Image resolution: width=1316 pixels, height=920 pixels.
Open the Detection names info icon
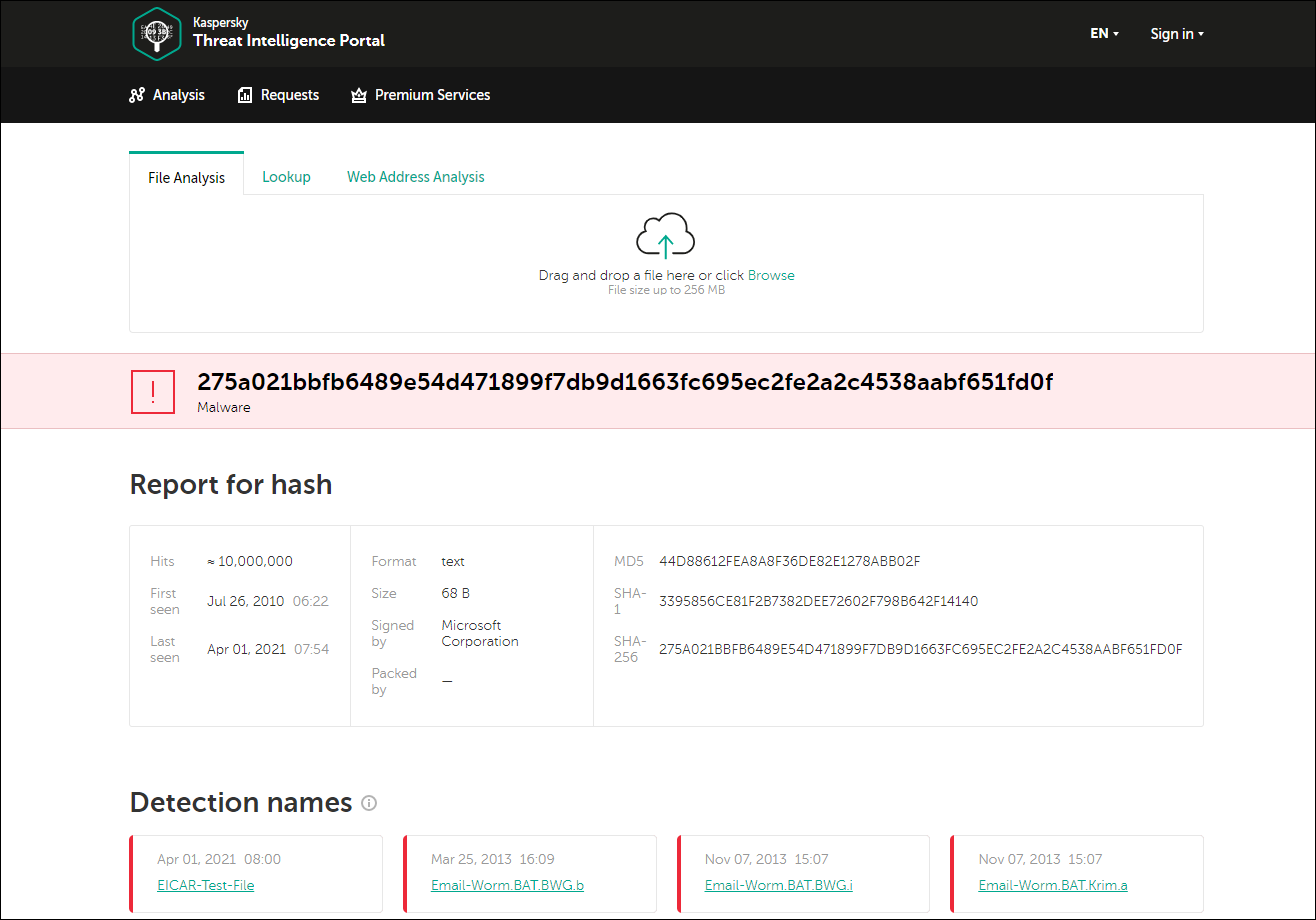pyautogui.click(x=368, y=803)
